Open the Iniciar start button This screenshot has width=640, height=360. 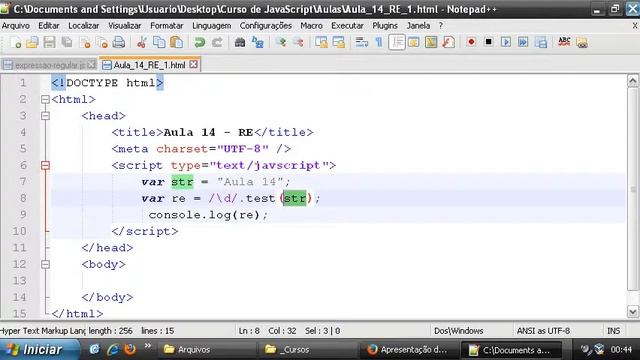point(39,350)
